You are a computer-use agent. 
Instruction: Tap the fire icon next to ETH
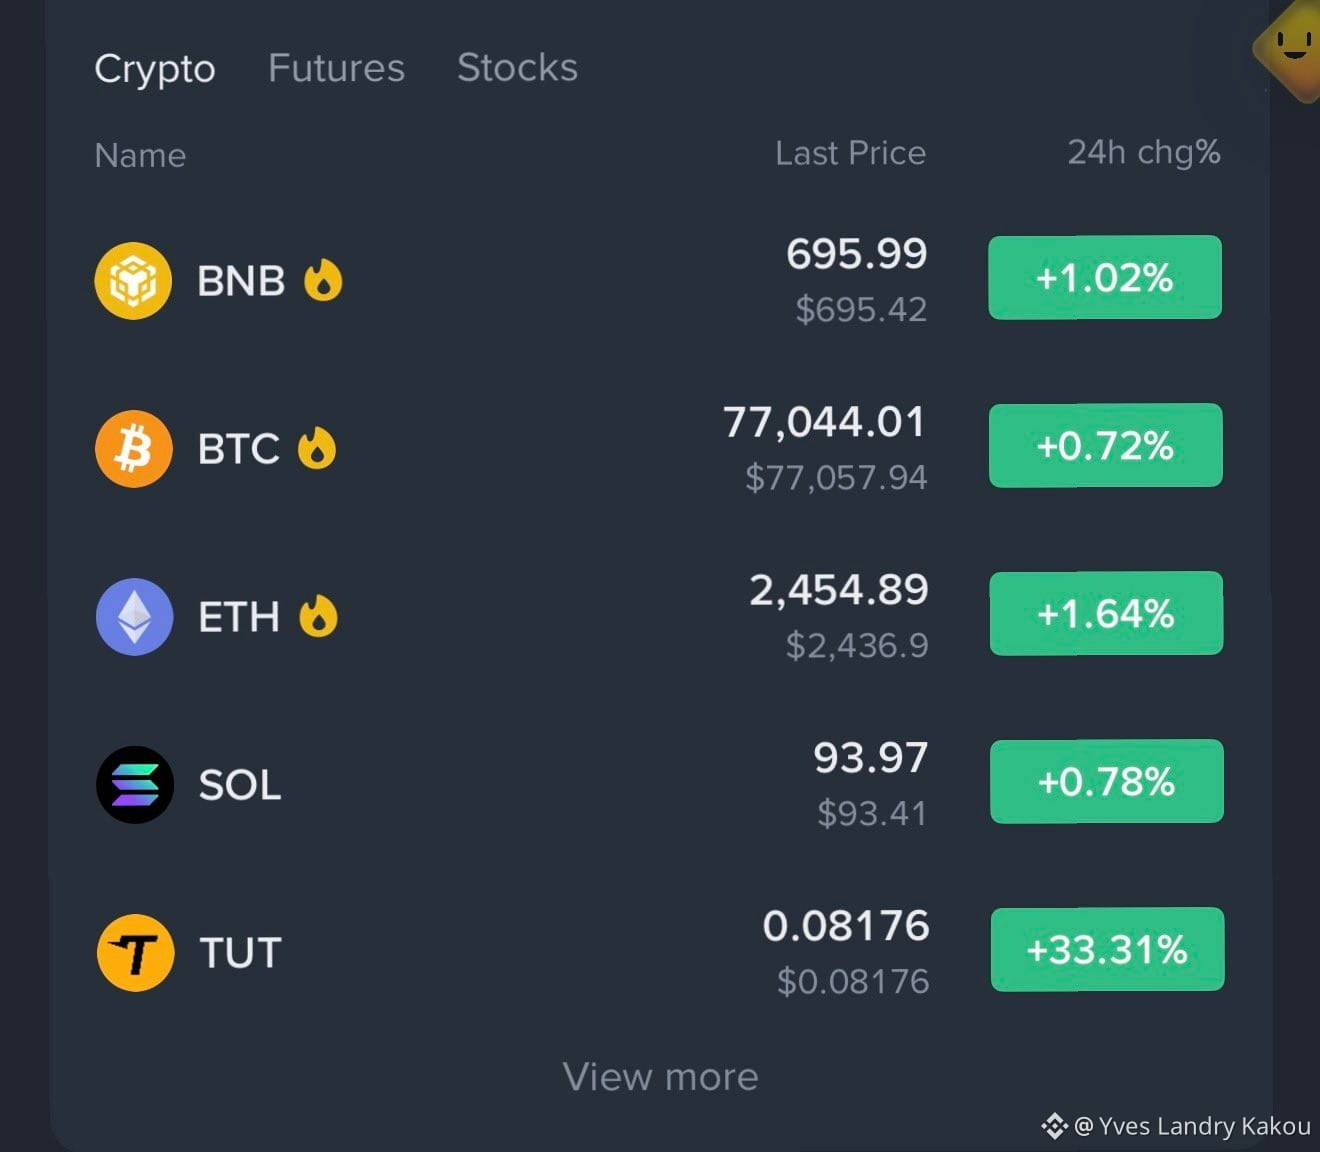click(x=318, y=616)
